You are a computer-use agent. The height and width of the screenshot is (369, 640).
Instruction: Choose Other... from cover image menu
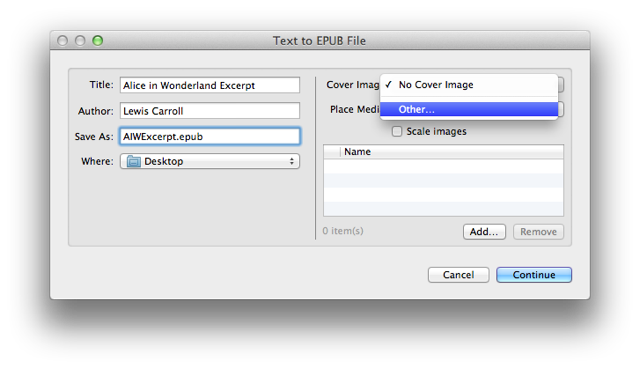point(469,109)
